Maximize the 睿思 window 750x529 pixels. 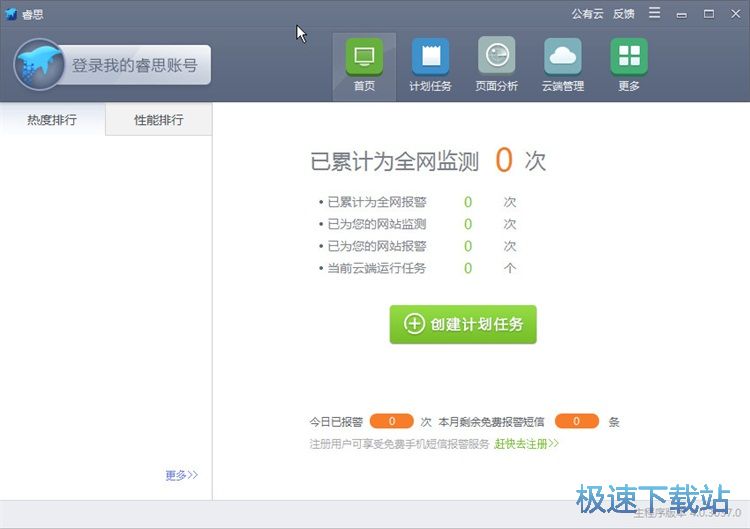tap(708, 14)
